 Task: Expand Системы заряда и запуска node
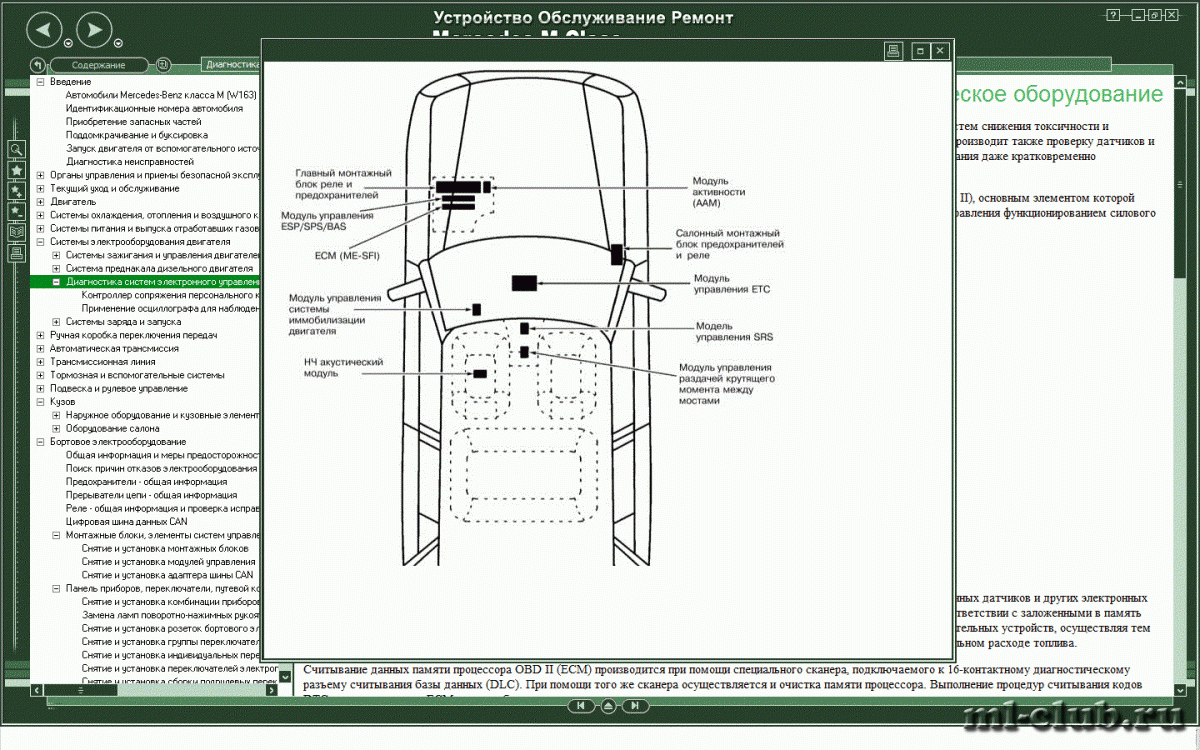point(56,322)
